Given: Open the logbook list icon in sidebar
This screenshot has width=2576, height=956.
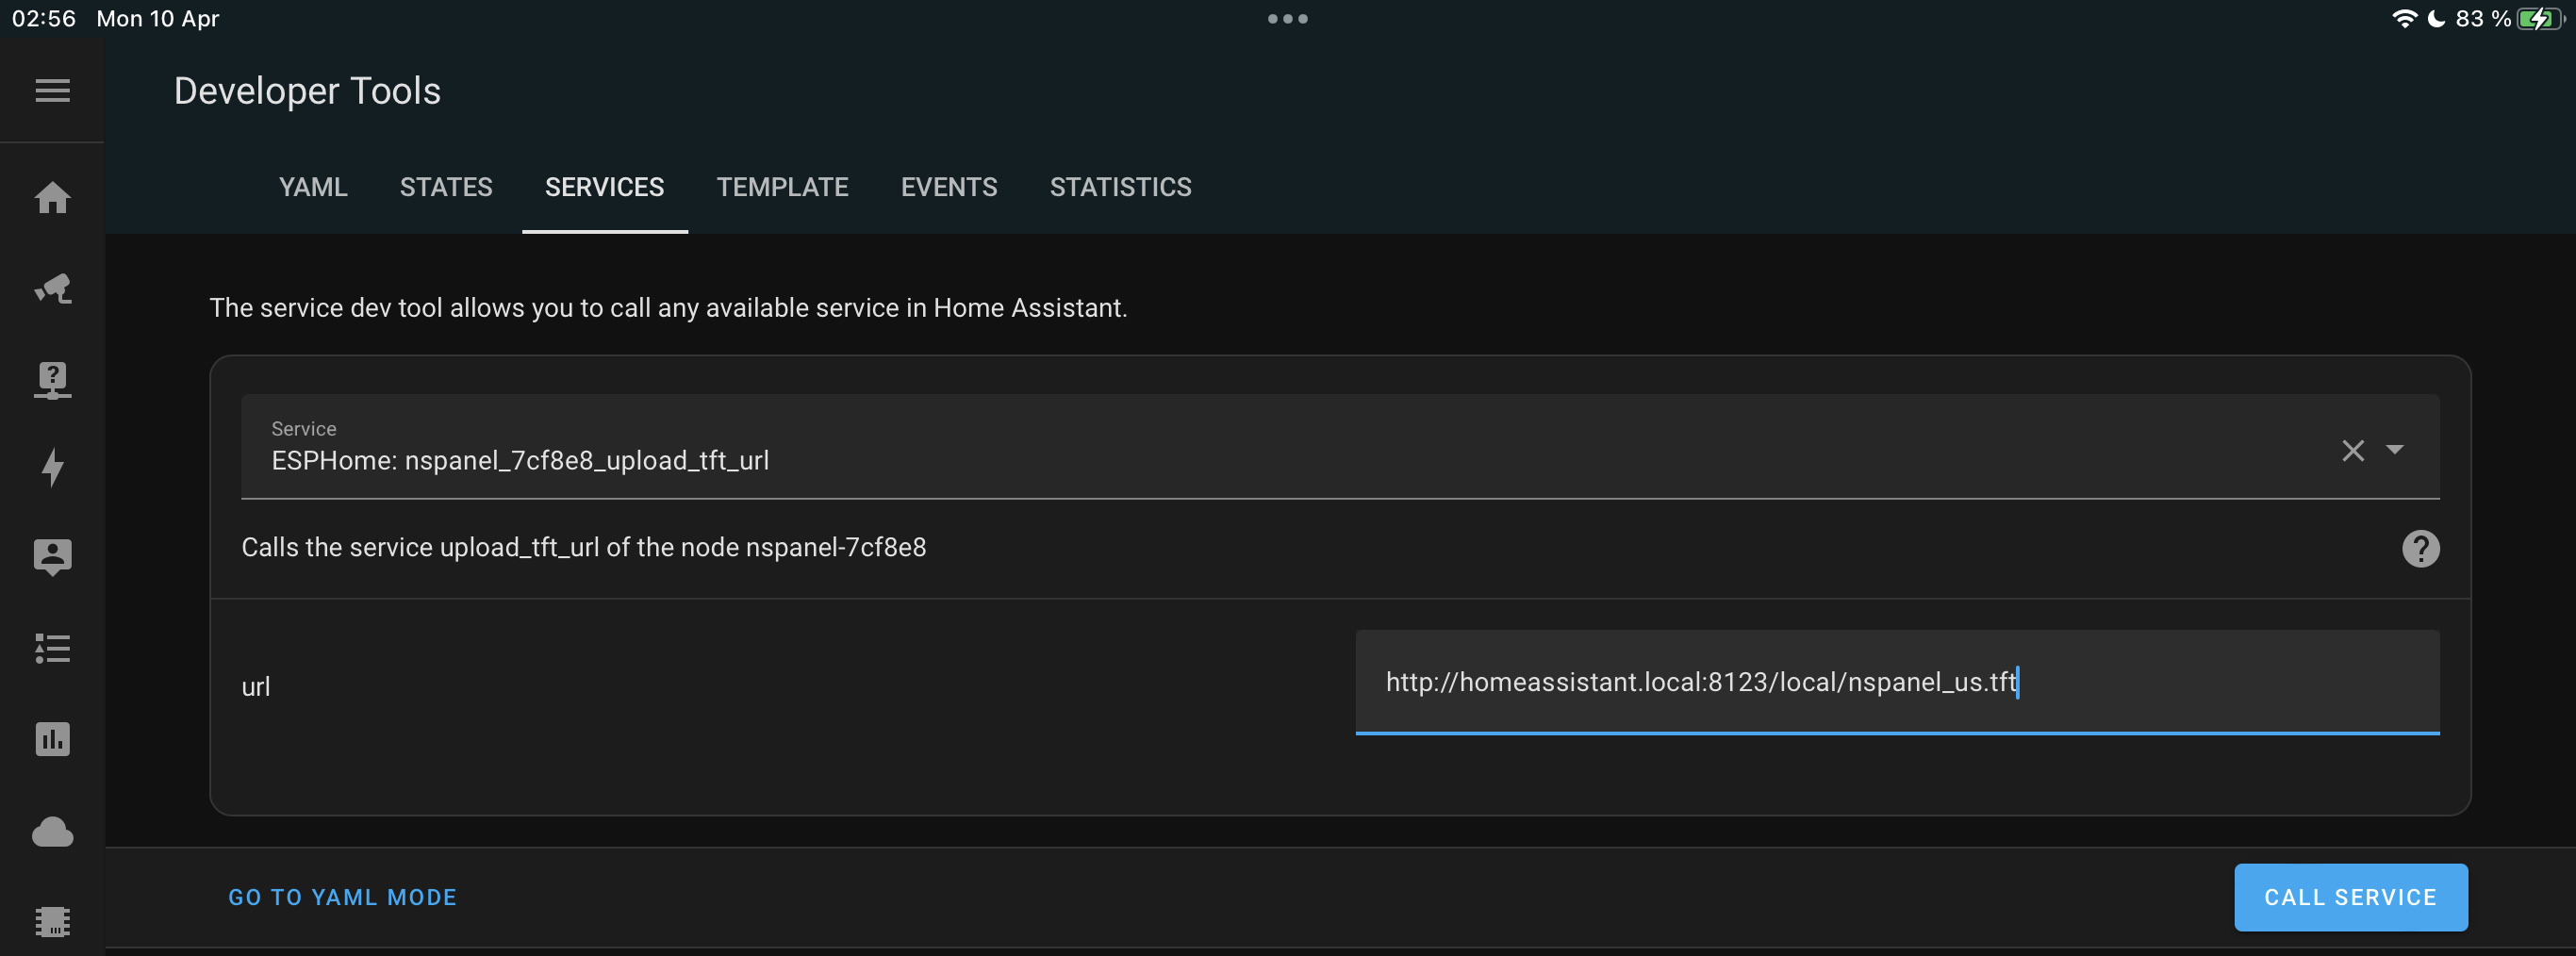Looking at the screenshot, I should point(51,649).
